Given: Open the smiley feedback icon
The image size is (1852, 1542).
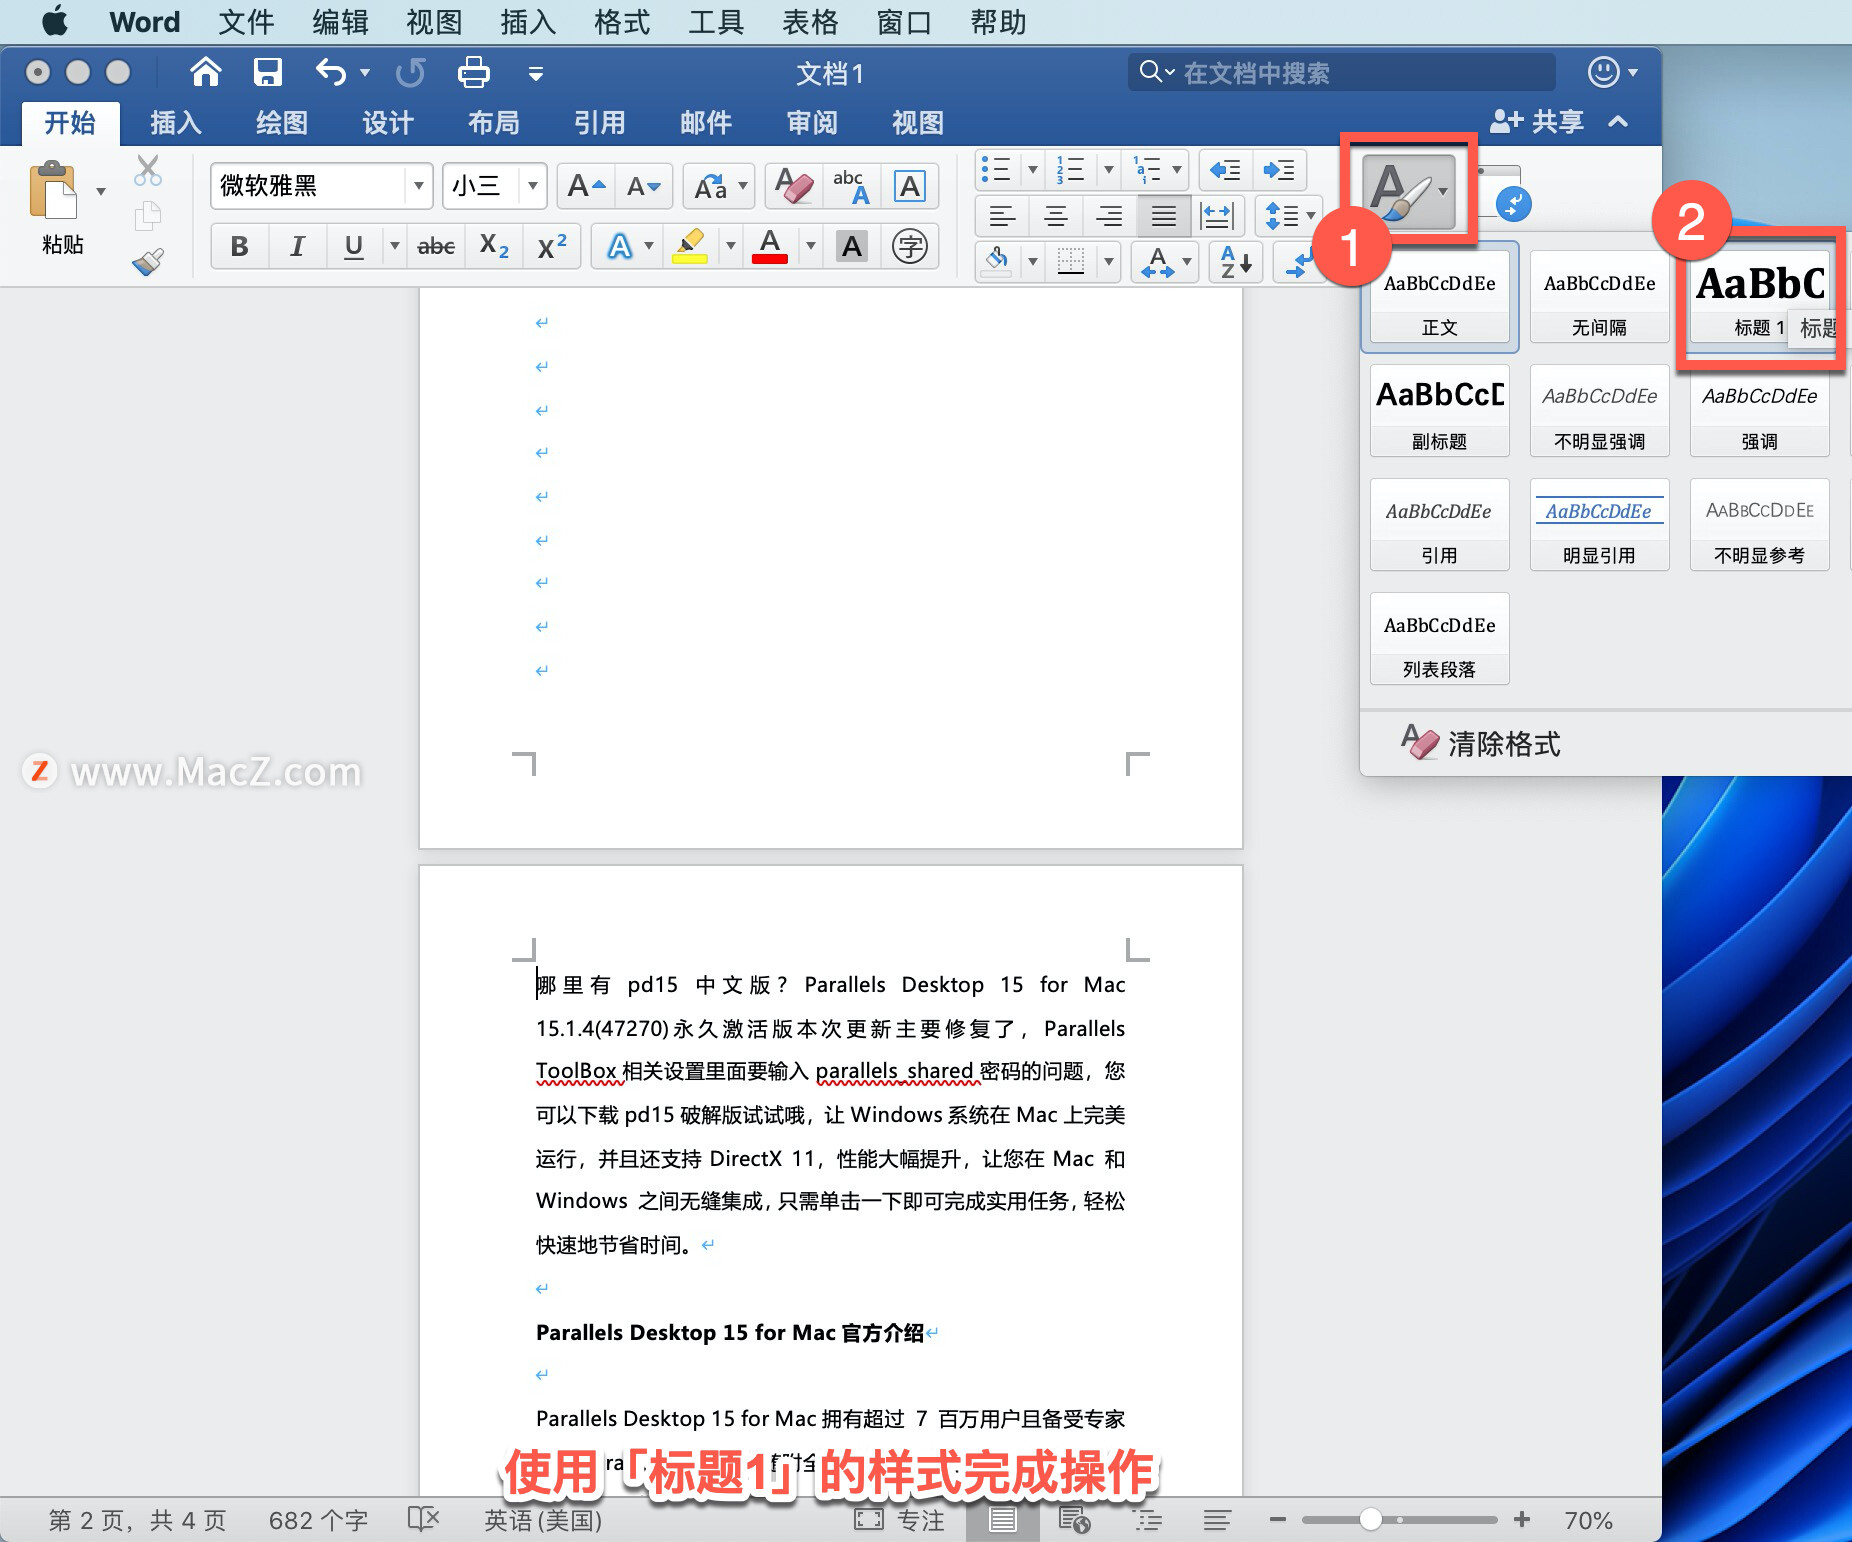Looking at the screenshot, I should click(x=1603, y=72).
